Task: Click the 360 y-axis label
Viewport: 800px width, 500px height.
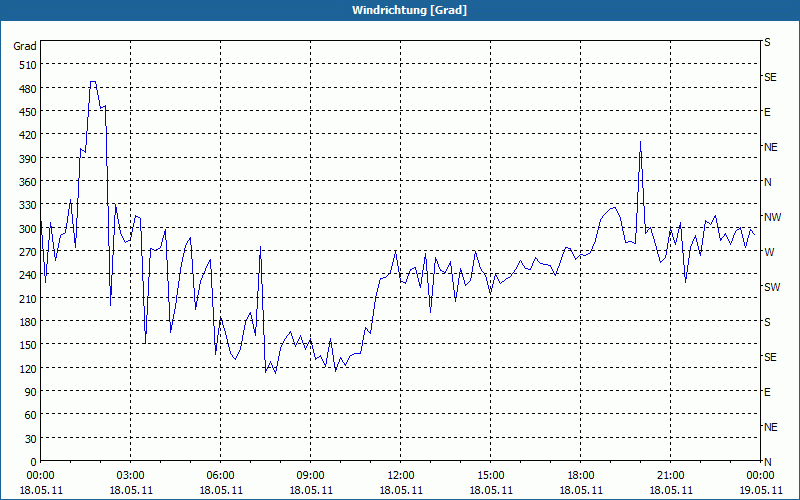Action: [28, 182]
